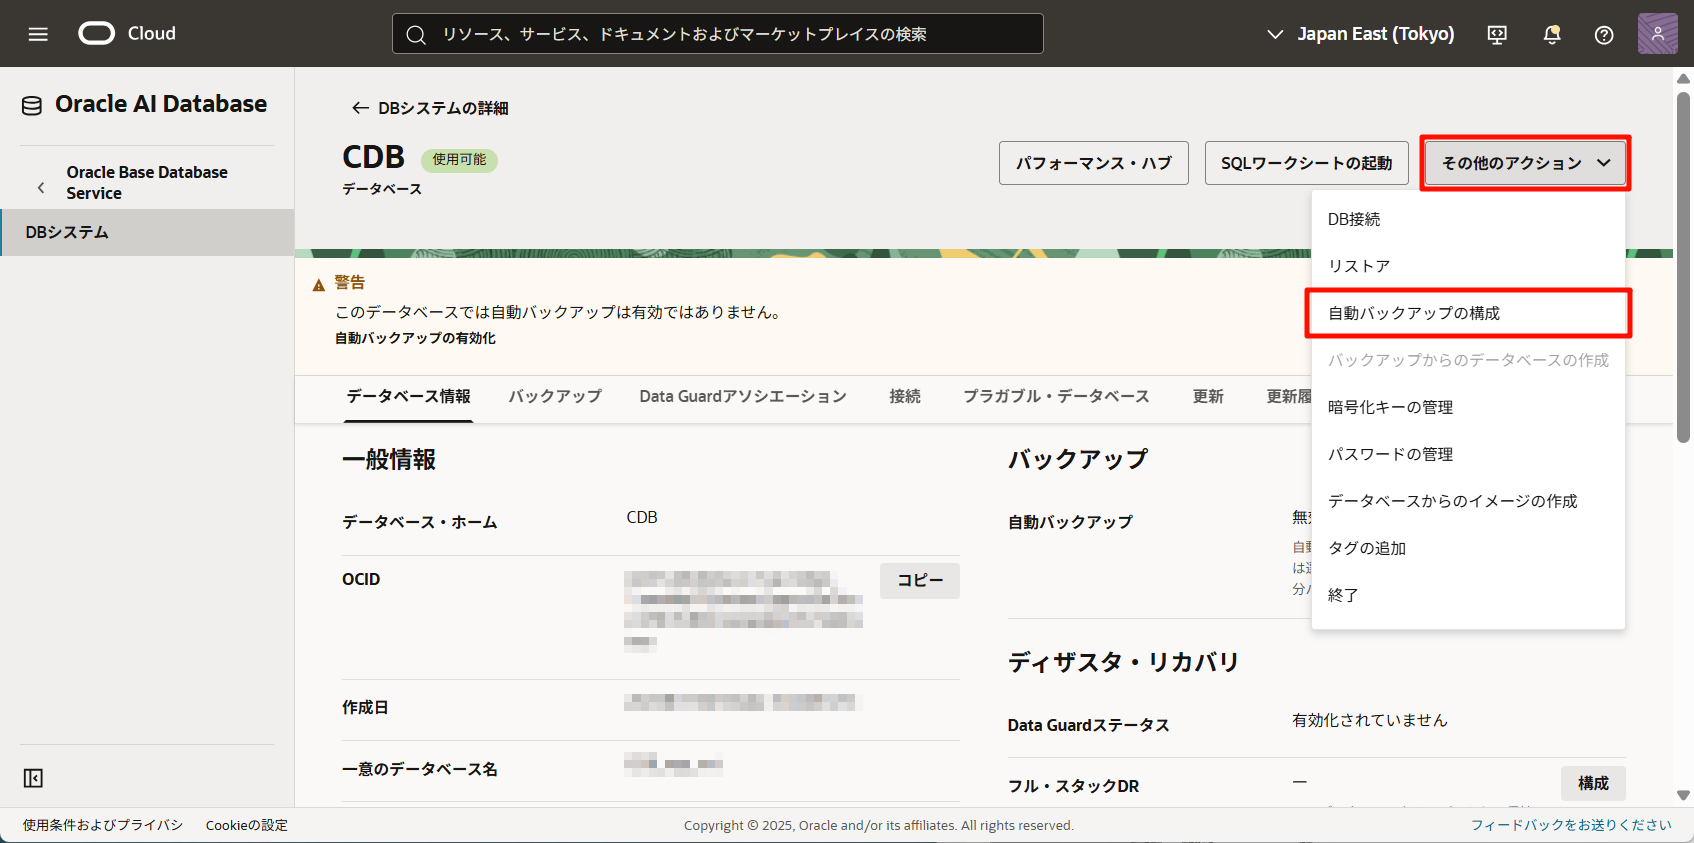Screen dimensions: 1694x843
Task: Click Oracle Base Database Service sidebar link
Action: click(147, 183)
